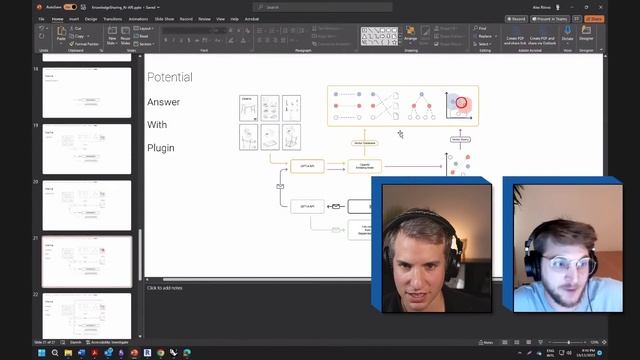Switch to the Slide Show tab
This screenshot has width=640, height=360.
pyautogui.click(x=164, y=19)
